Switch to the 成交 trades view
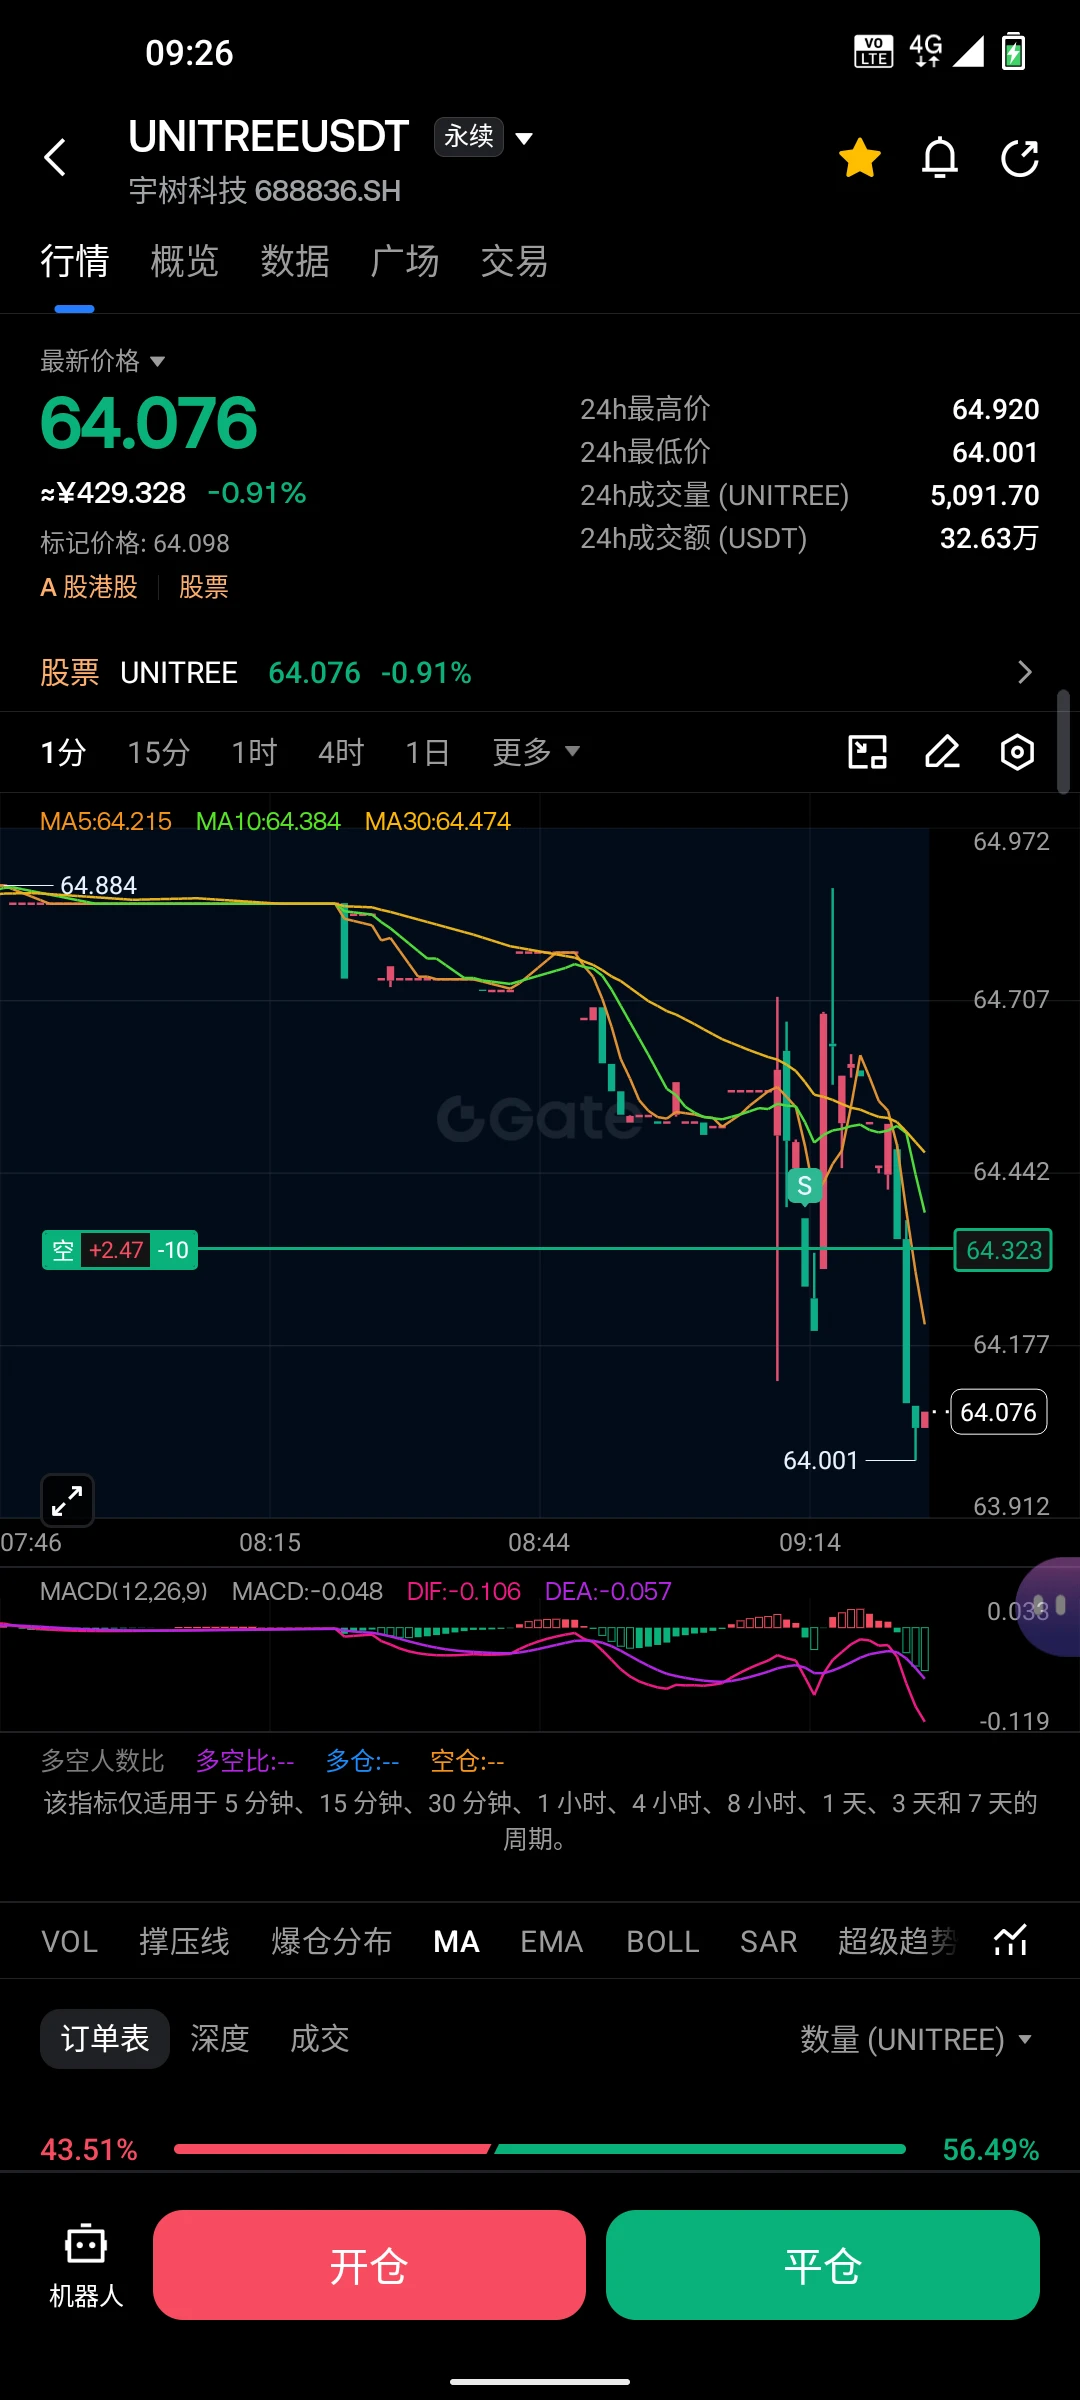The height and width of the screenshot is (2400, 1080). (320, 2039)
